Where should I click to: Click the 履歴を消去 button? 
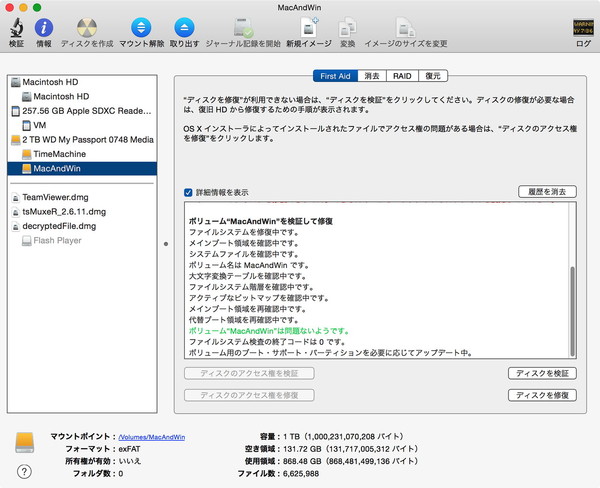tap(547, 192)
